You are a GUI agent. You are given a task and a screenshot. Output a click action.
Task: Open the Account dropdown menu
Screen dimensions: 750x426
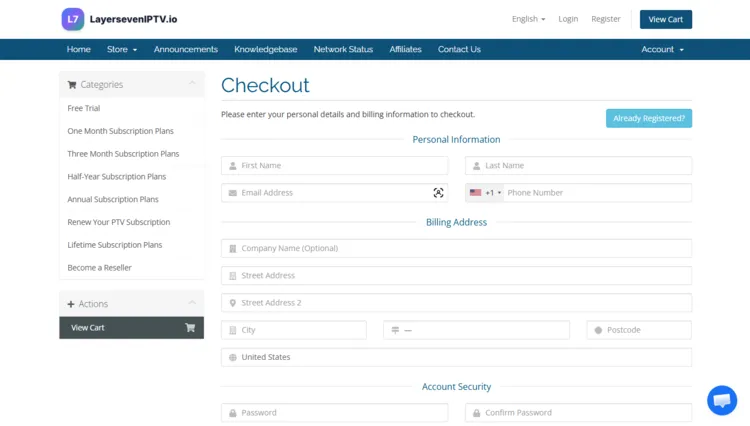(x=662, y=49)
